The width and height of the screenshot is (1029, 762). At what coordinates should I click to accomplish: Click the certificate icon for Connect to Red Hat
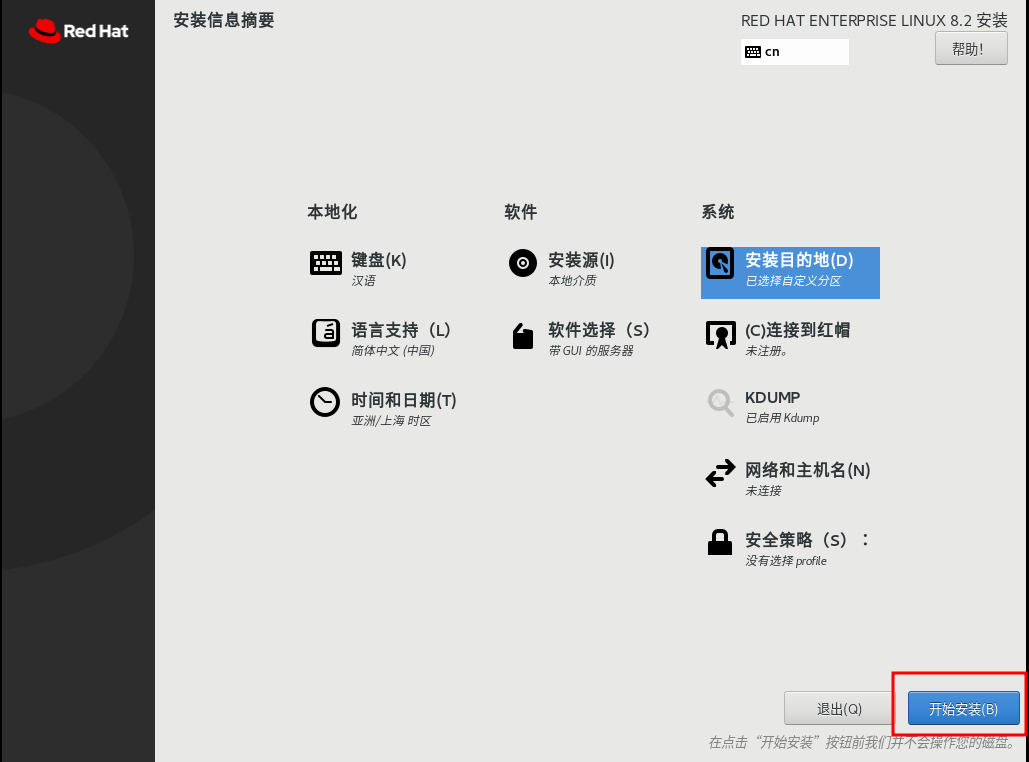click(x=721, y=335)
